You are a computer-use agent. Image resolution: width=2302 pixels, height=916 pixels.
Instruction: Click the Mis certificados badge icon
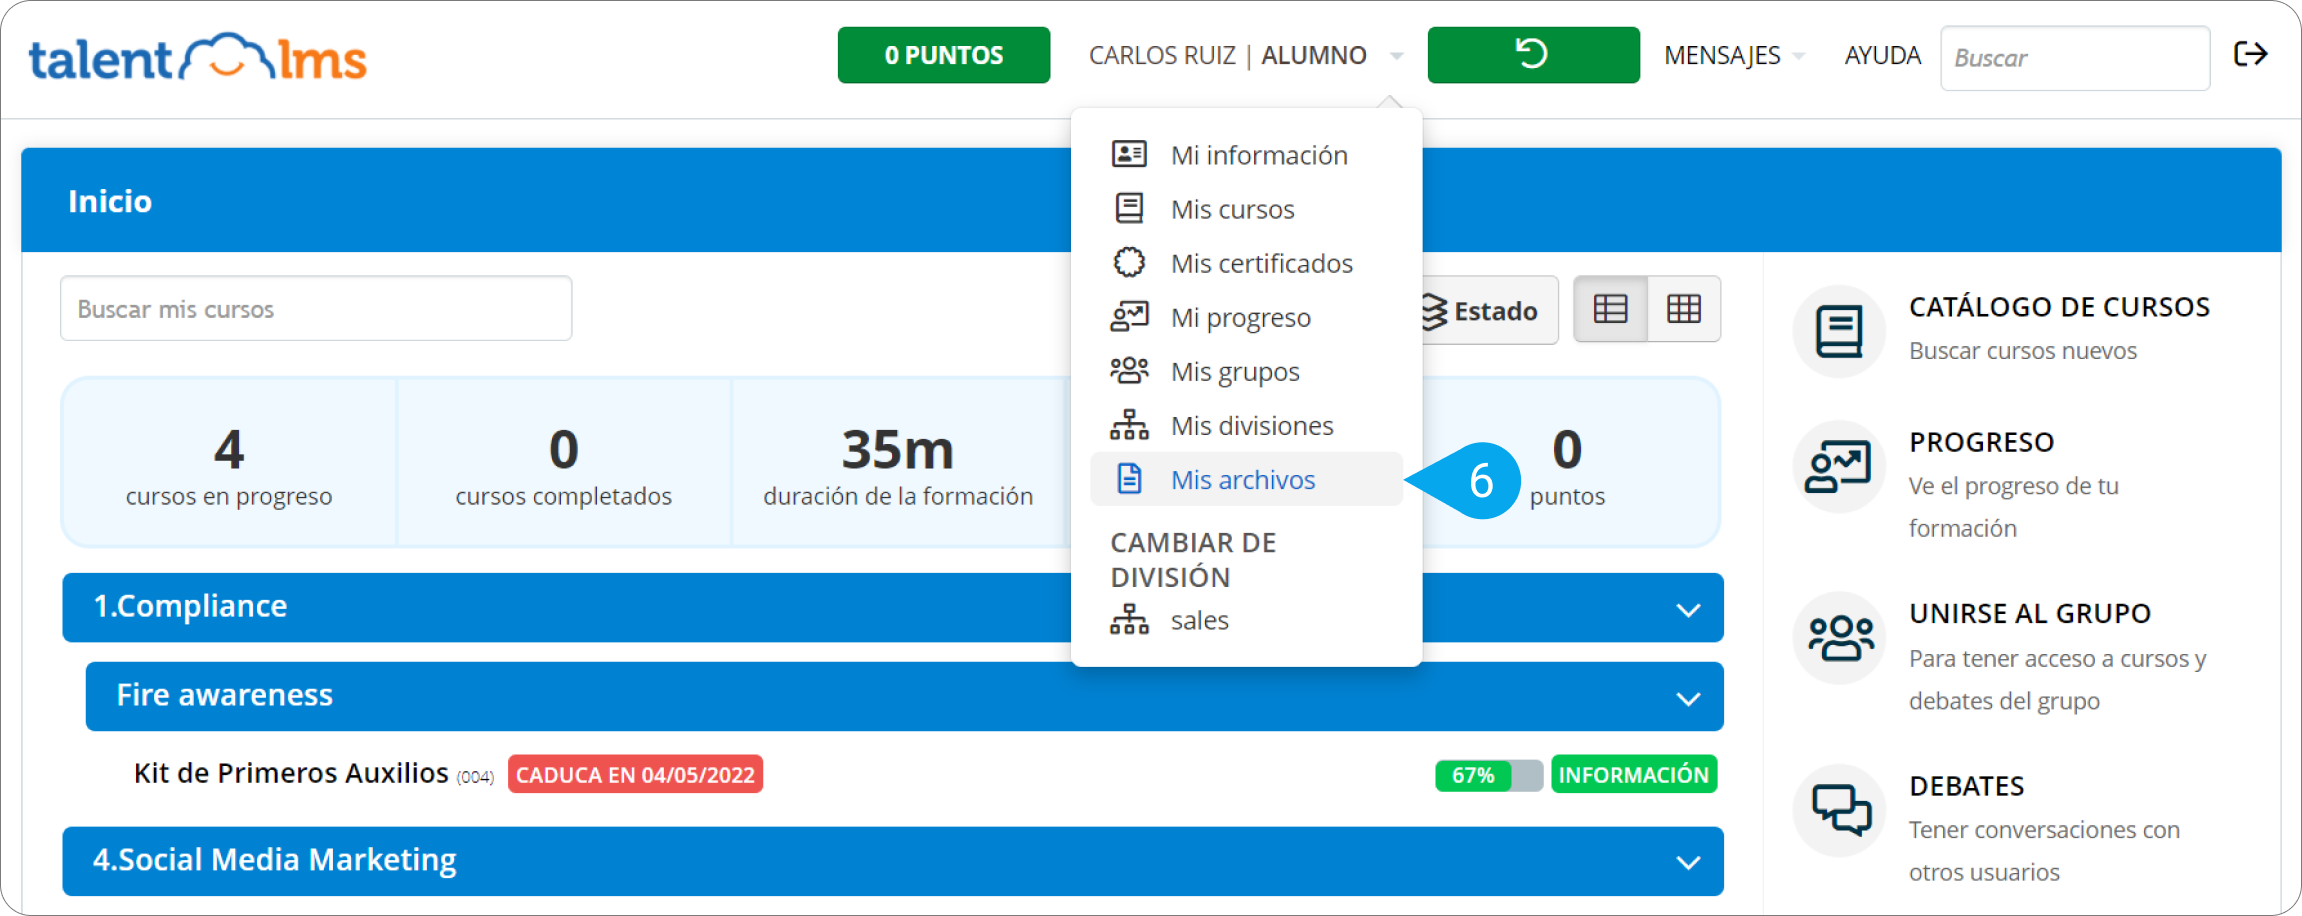[x=1129, y=263]
